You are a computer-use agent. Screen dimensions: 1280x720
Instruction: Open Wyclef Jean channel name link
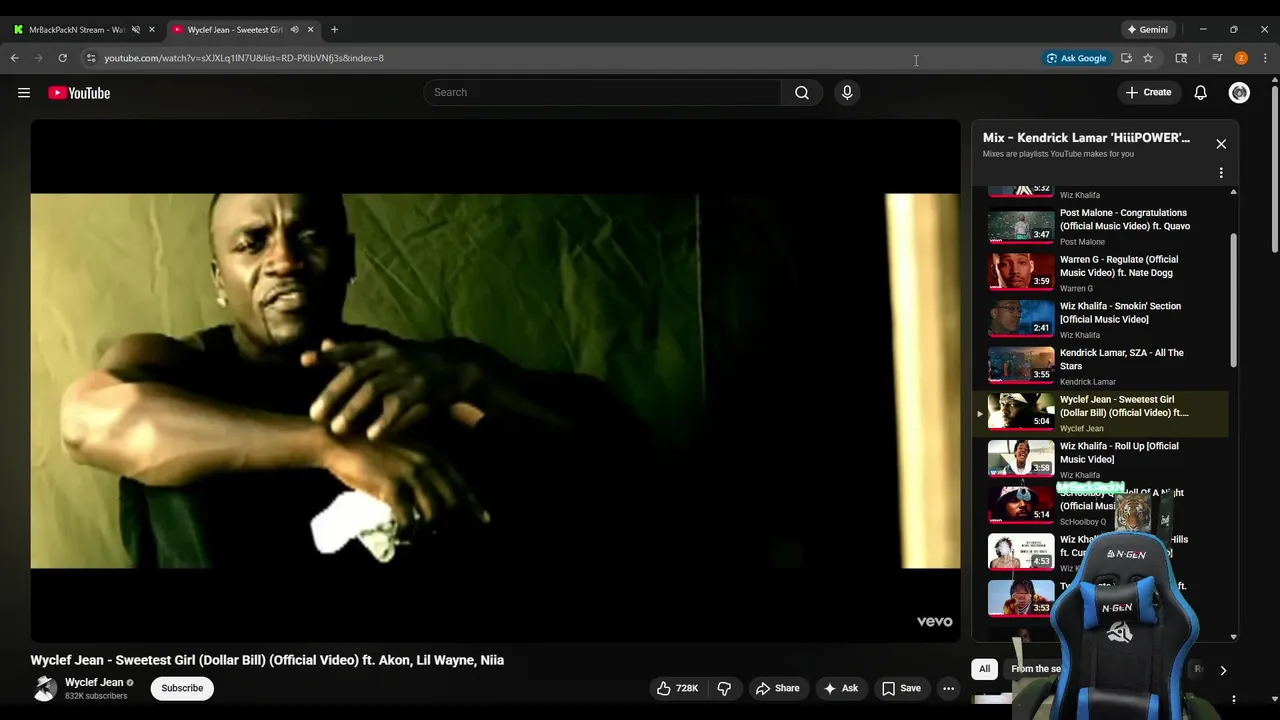tap(94, 682)
